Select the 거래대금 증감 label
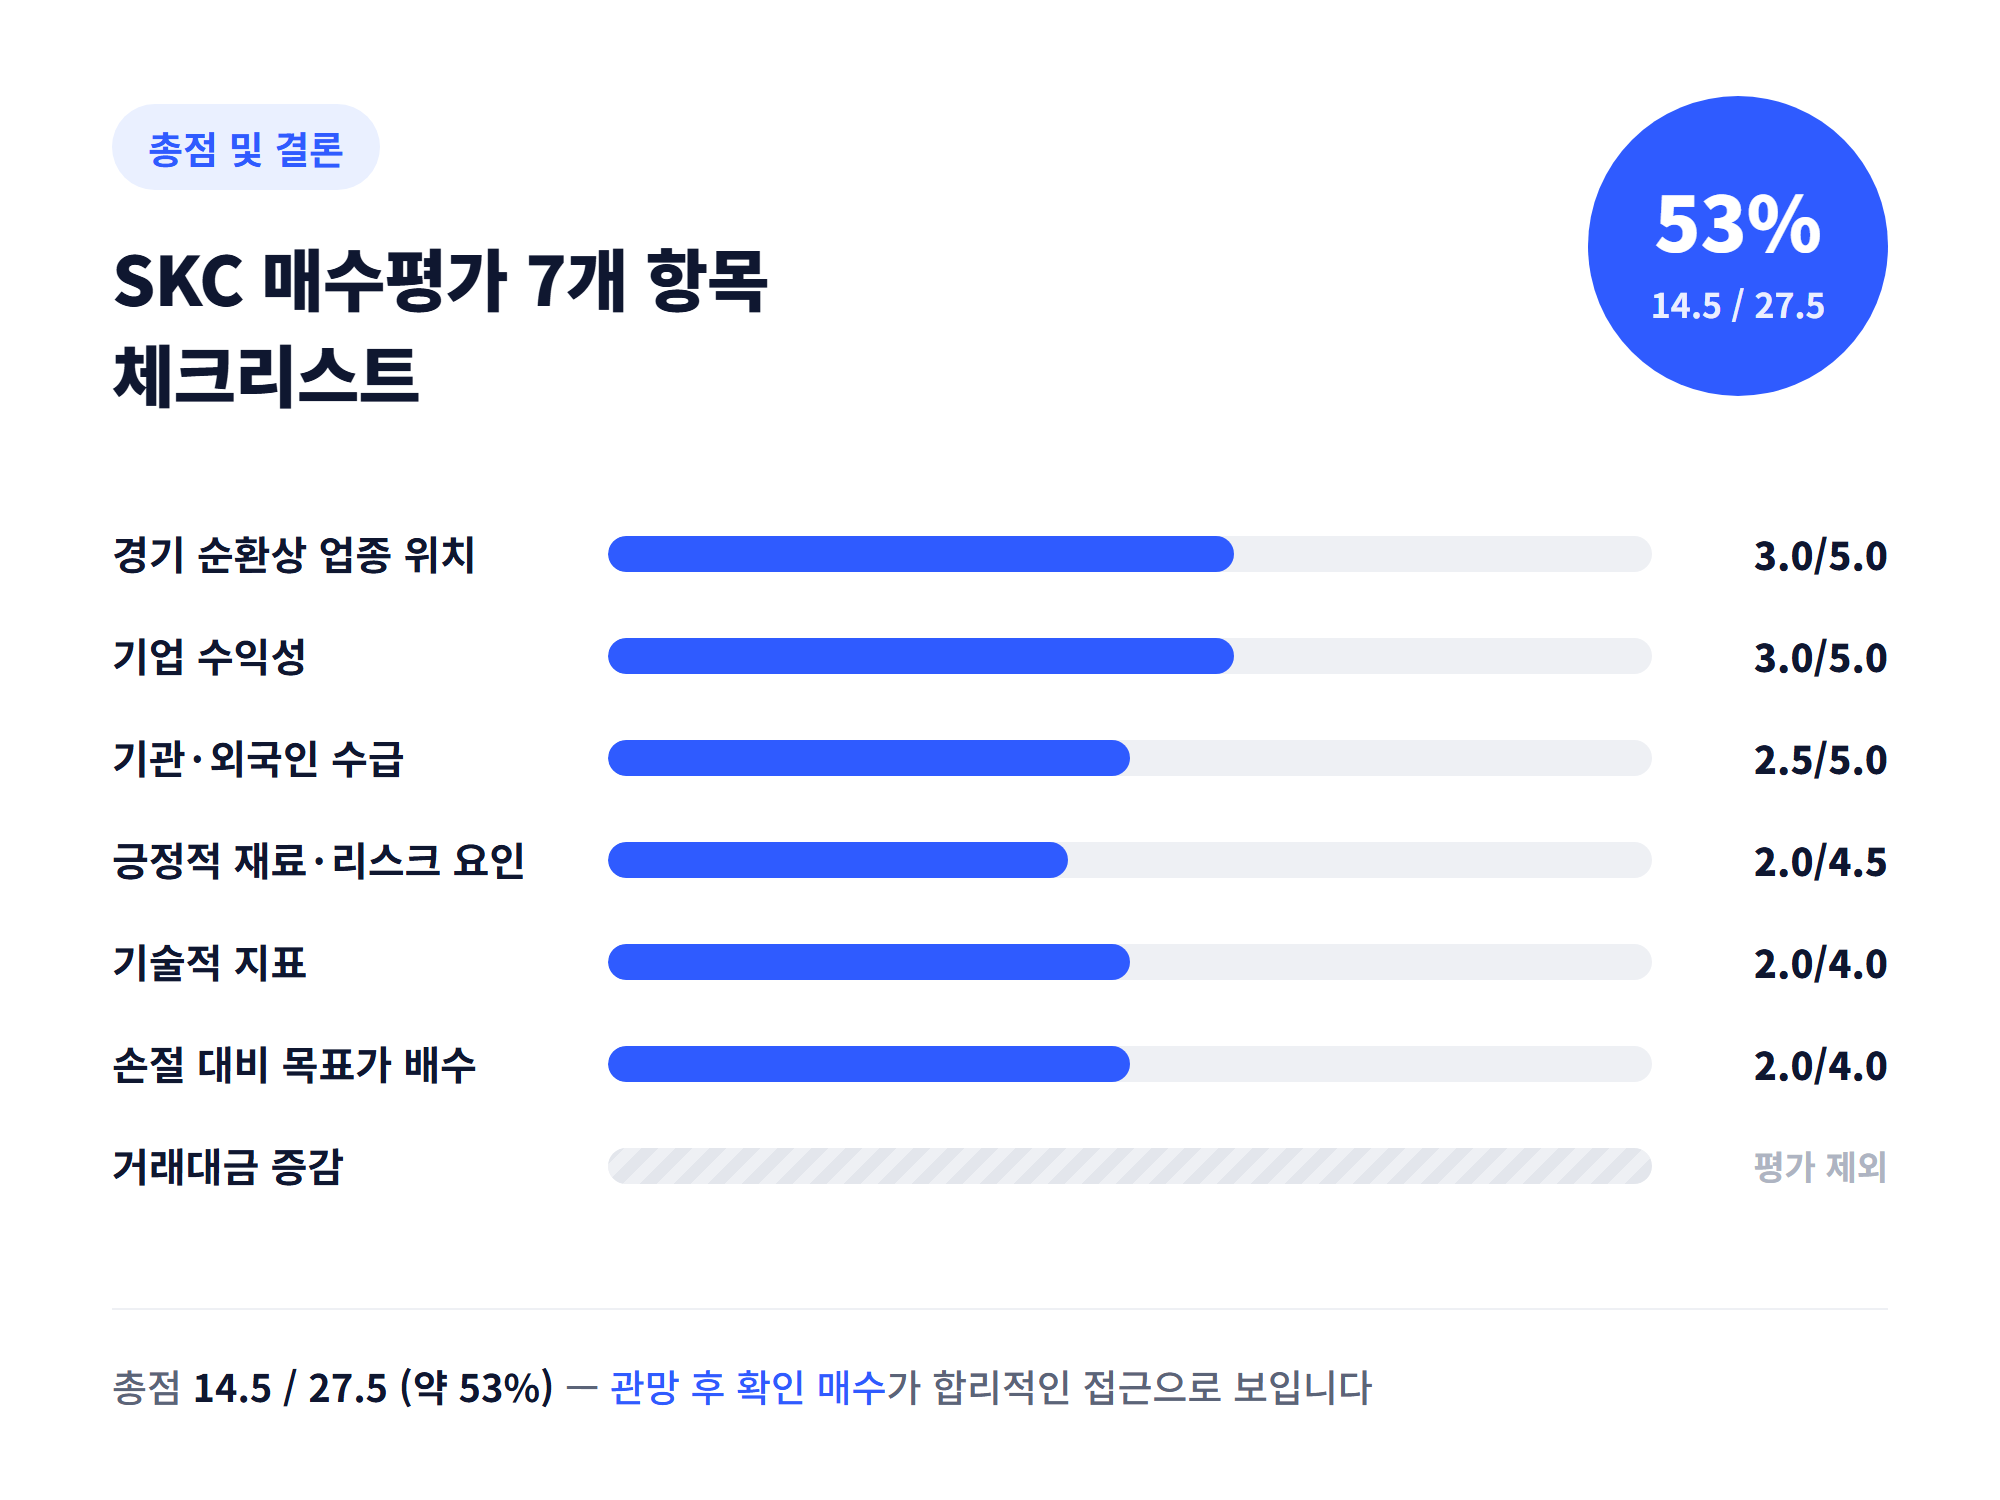 228,1167
